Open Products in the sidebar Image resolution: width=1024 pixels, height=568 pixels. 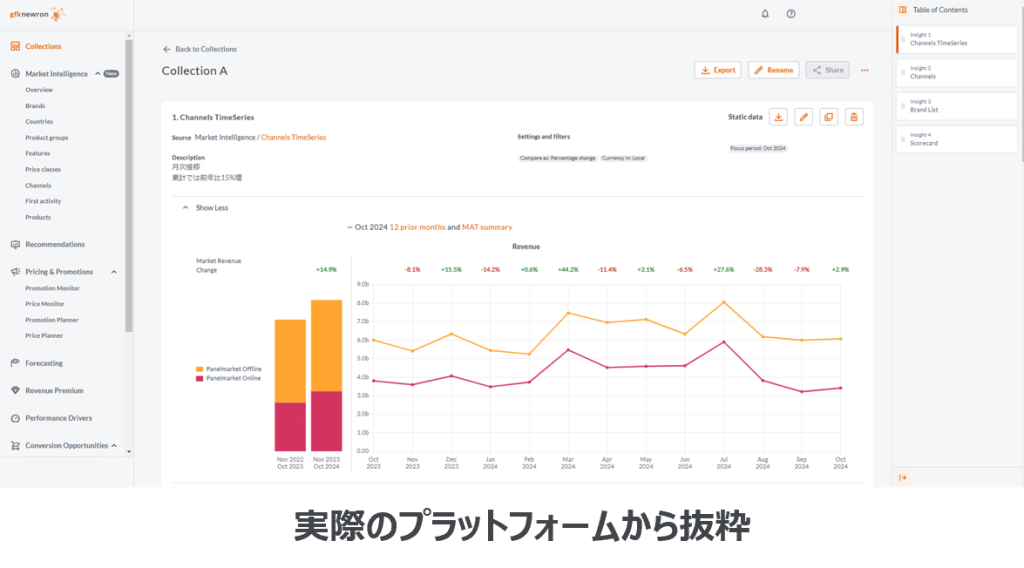[38, 217]
